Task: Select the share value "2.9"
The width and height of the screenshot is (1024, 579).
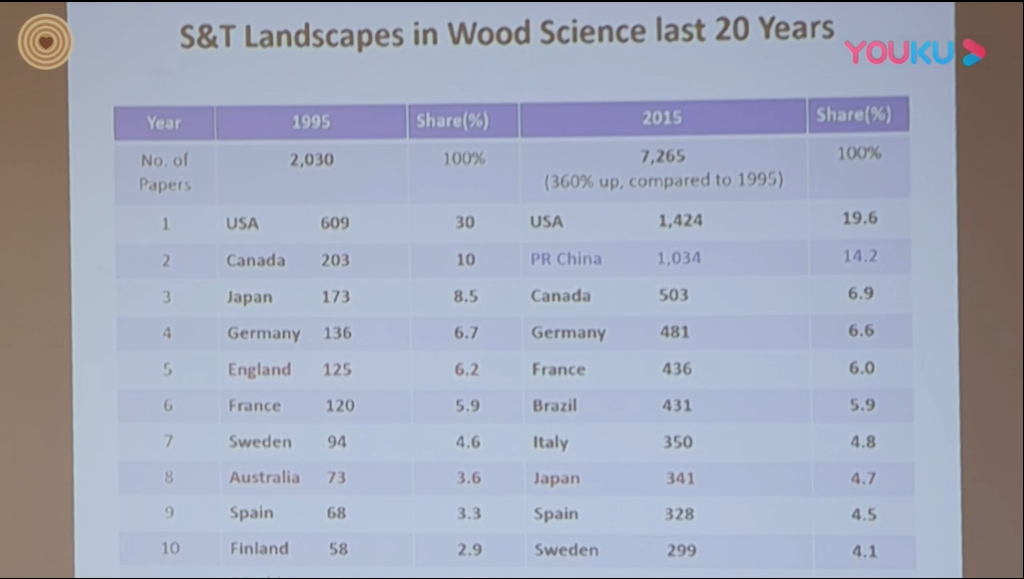Action: pos(470,549)
